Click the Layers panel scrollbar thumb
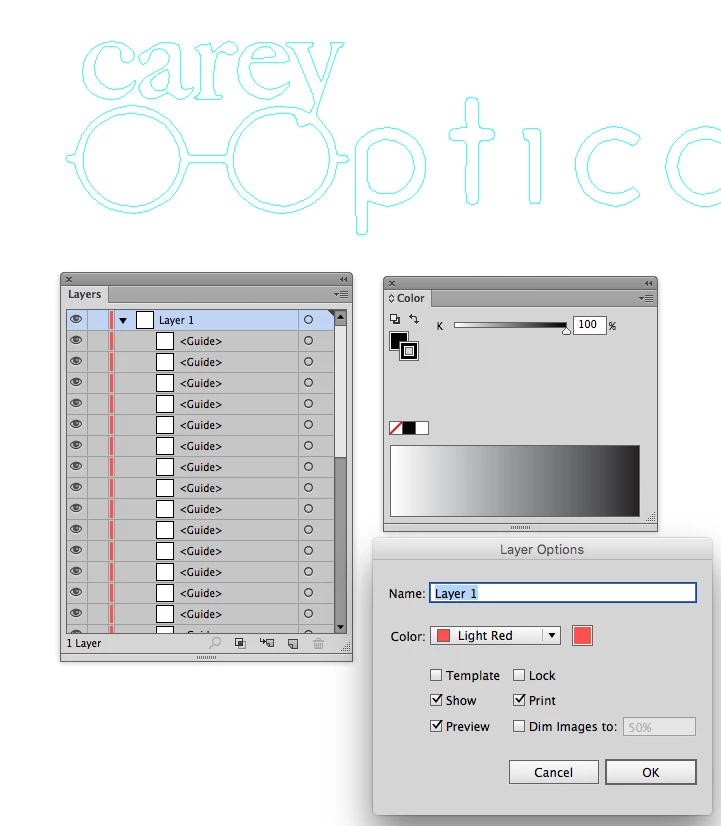The width and height of the screenshot is (721, 826). (x=340, y=391)
